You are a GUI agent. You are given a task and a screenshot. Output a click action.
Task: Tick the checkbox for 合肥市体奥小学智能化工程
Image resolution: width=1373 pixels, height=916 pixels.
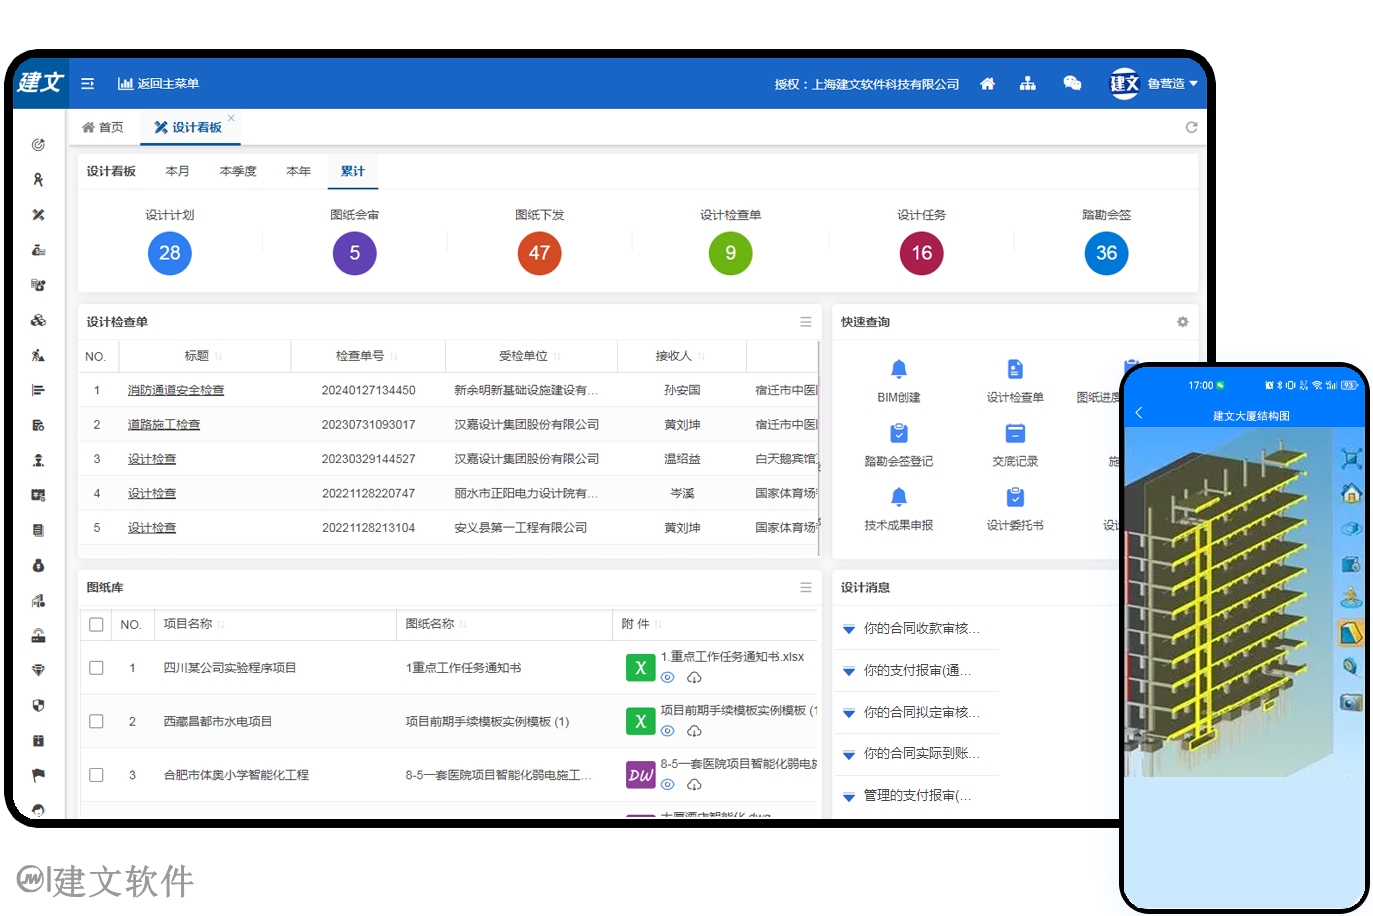tap(96, 775)
